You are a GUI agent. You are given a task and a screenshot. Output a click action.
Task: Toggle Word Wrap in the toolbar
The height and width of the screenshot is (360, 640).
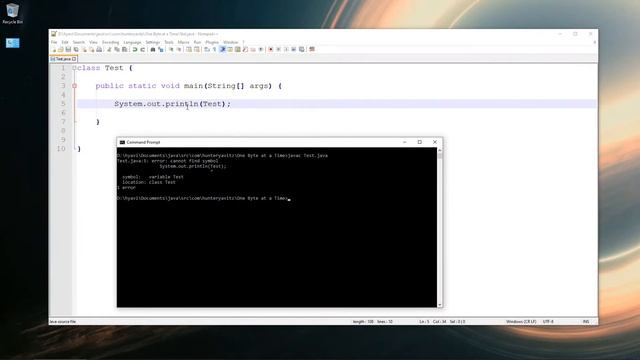(207, 49)
